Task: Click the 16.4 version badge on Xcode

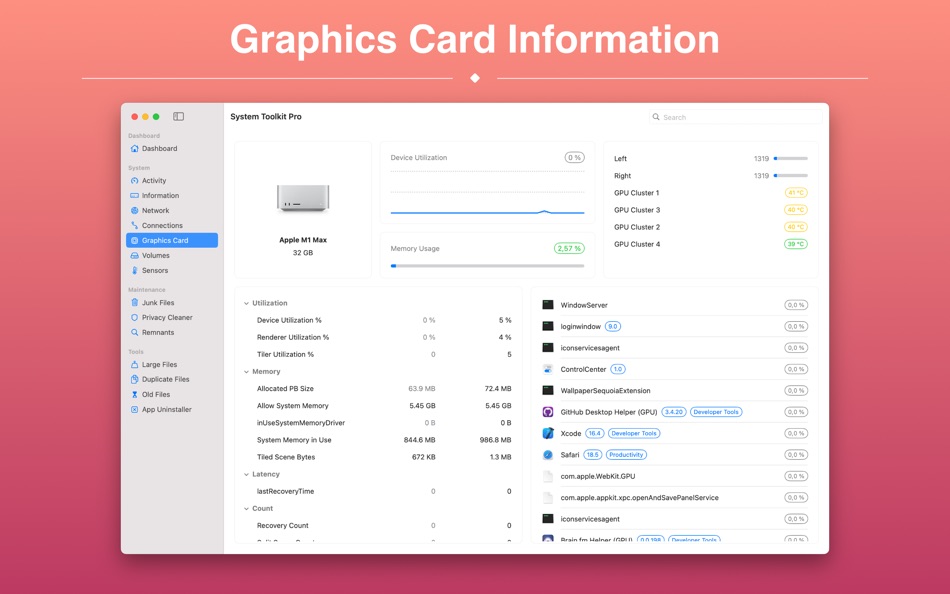Action: point(594,433)
